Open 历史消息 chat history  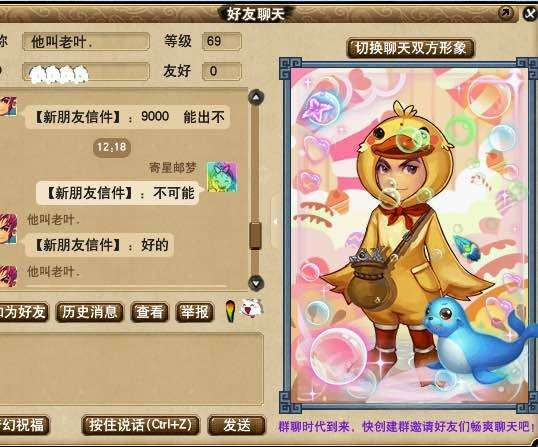[89, 312]
